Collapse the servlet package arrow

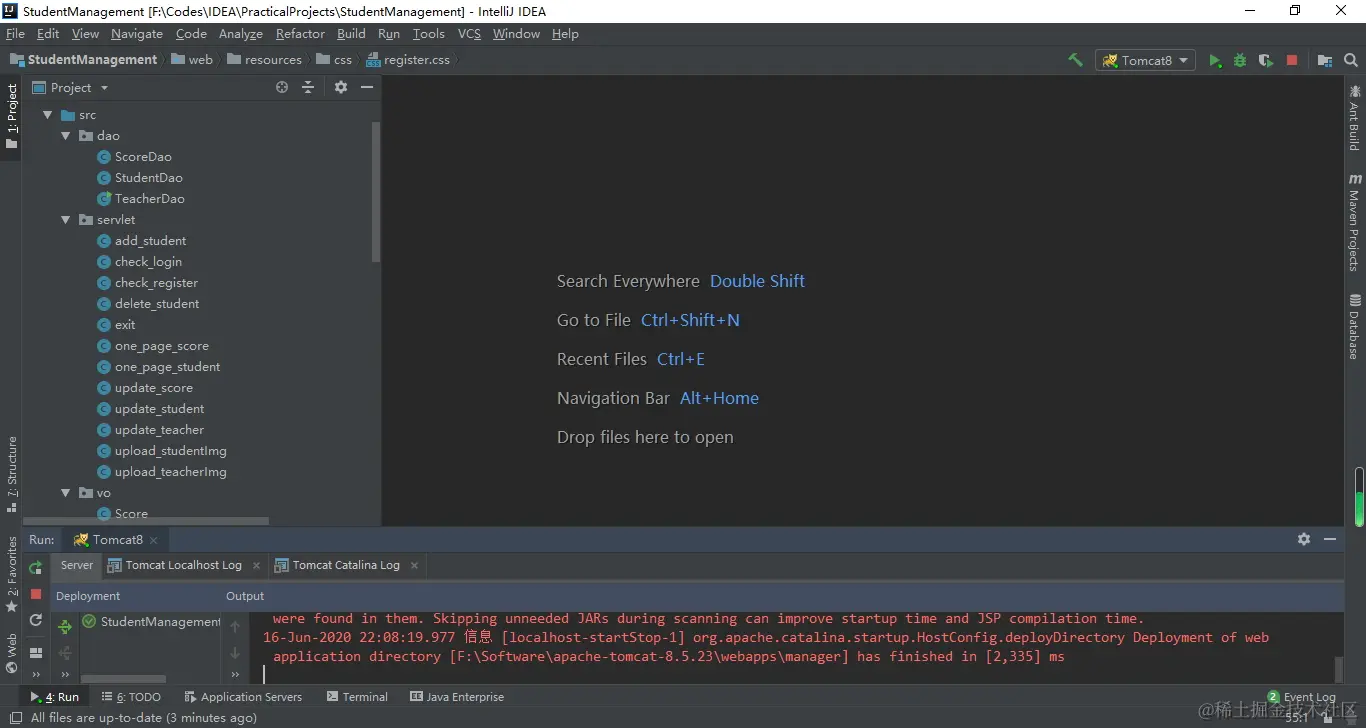[66, 220]
